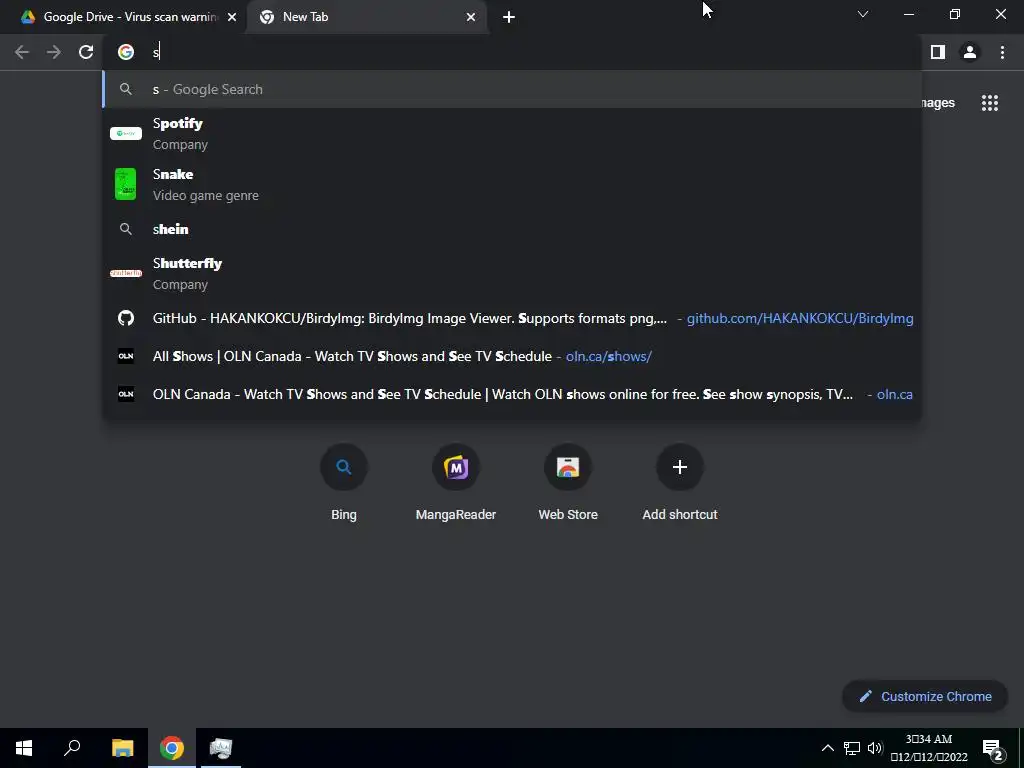Click the Customize Chrome button
Viewport: 1024px width, 768px height.
pos(925,697)
